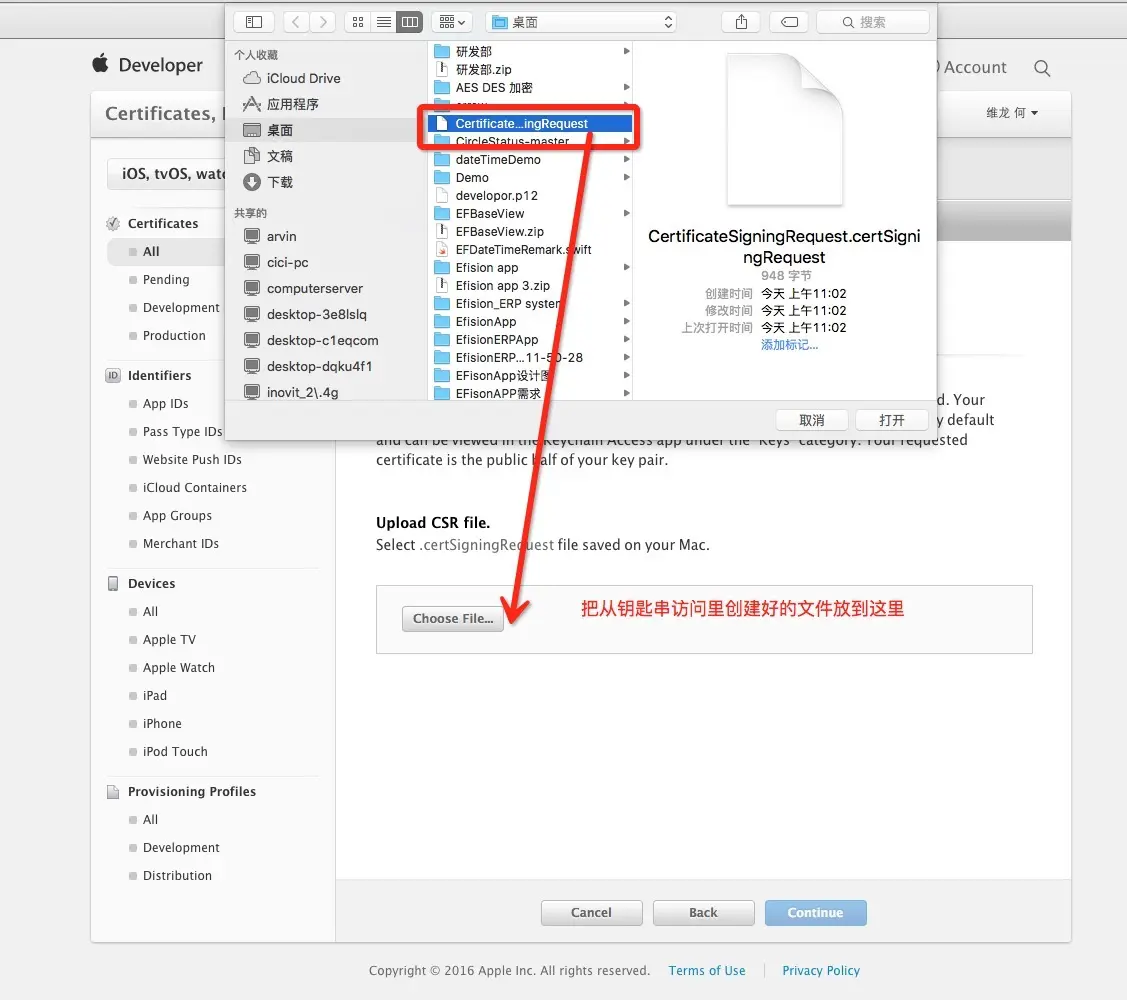Open the item arrangement dropdown
Viewport: 1127px width, 1000px height.
[451, 22]
